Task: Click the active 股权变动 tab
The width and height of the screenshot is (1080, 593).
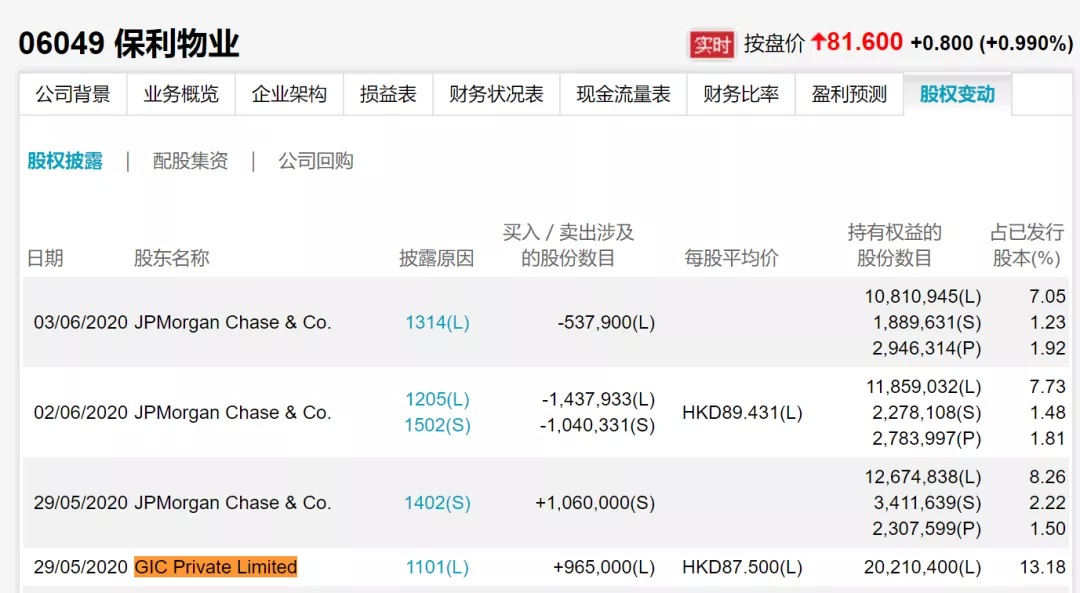Action: tap(957, 94)
